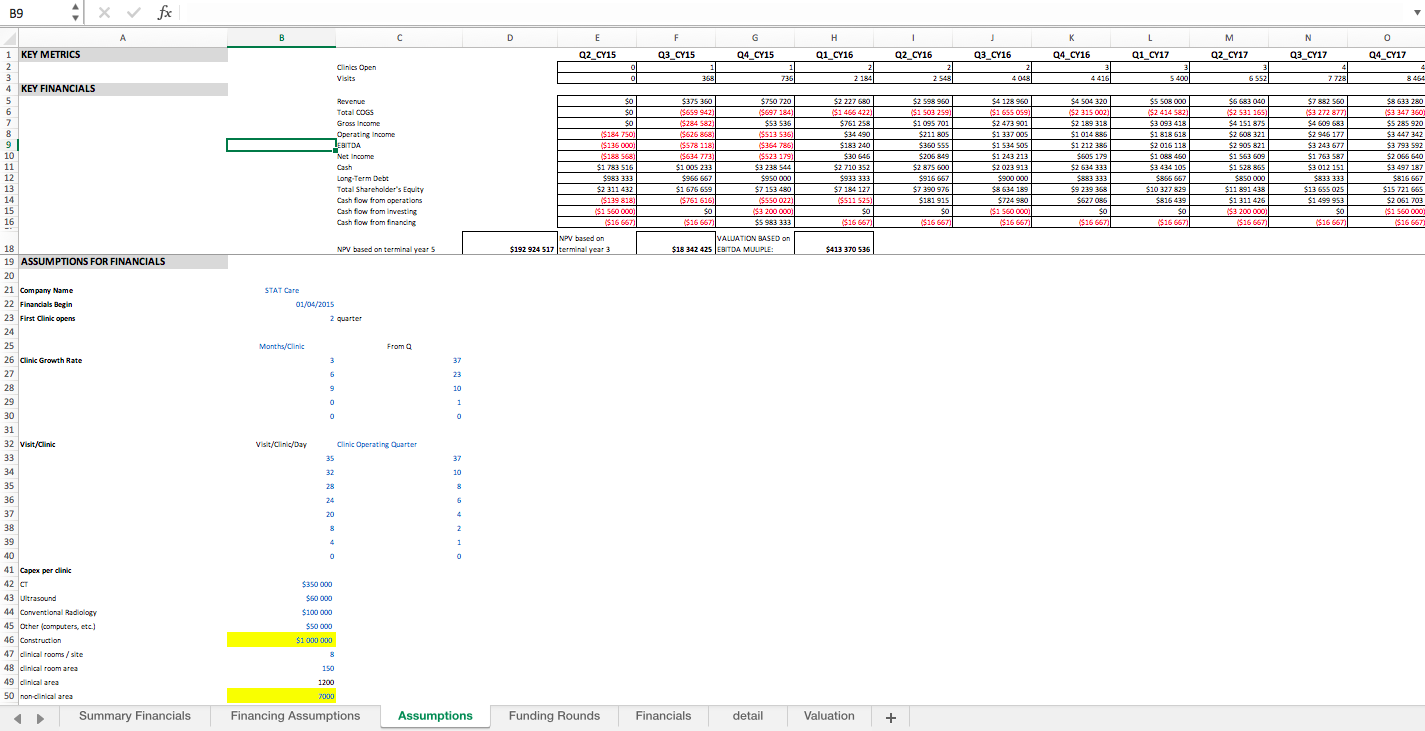This screenshot has width=1425, height=731.
Task: Select row 19 header
Action: 8,261
